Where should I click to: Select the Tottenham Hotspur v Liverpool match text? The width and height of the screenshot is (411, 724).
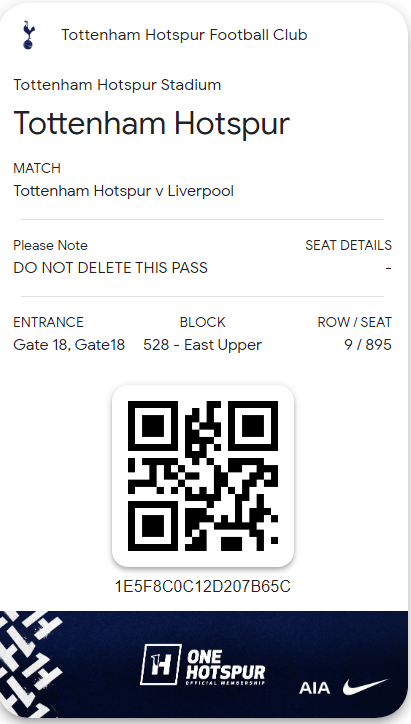click(124, 191)
